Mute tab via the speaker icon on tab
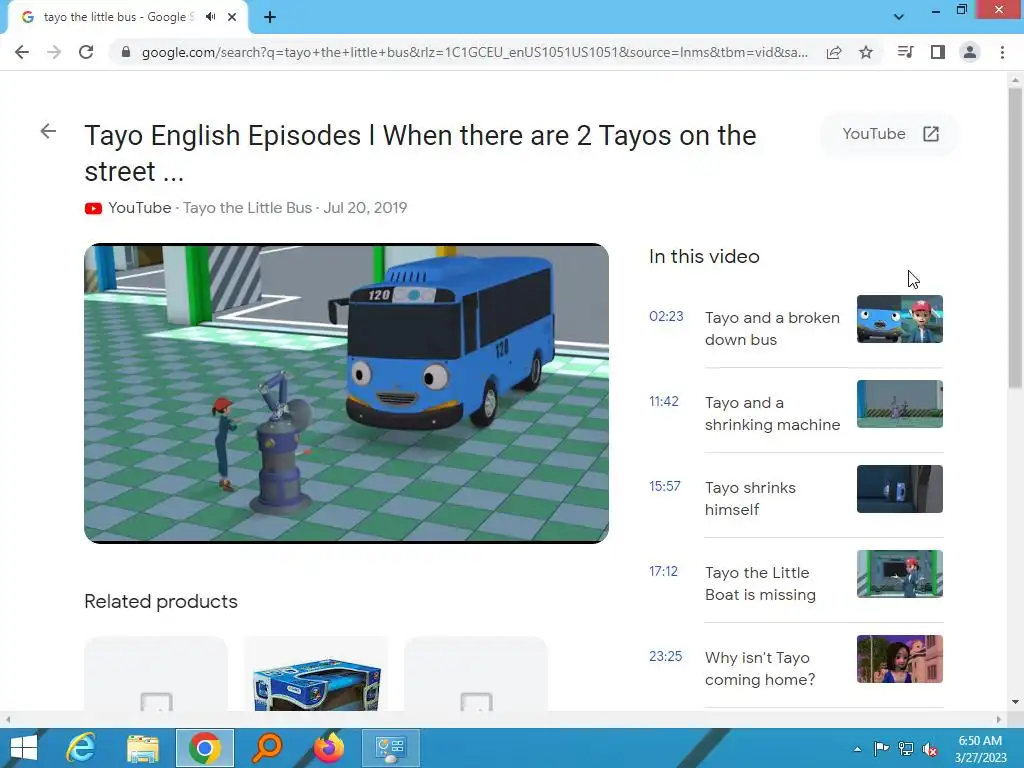This screenshot has height=768, width=1024. pyautogui.click(x=210, y=17)
